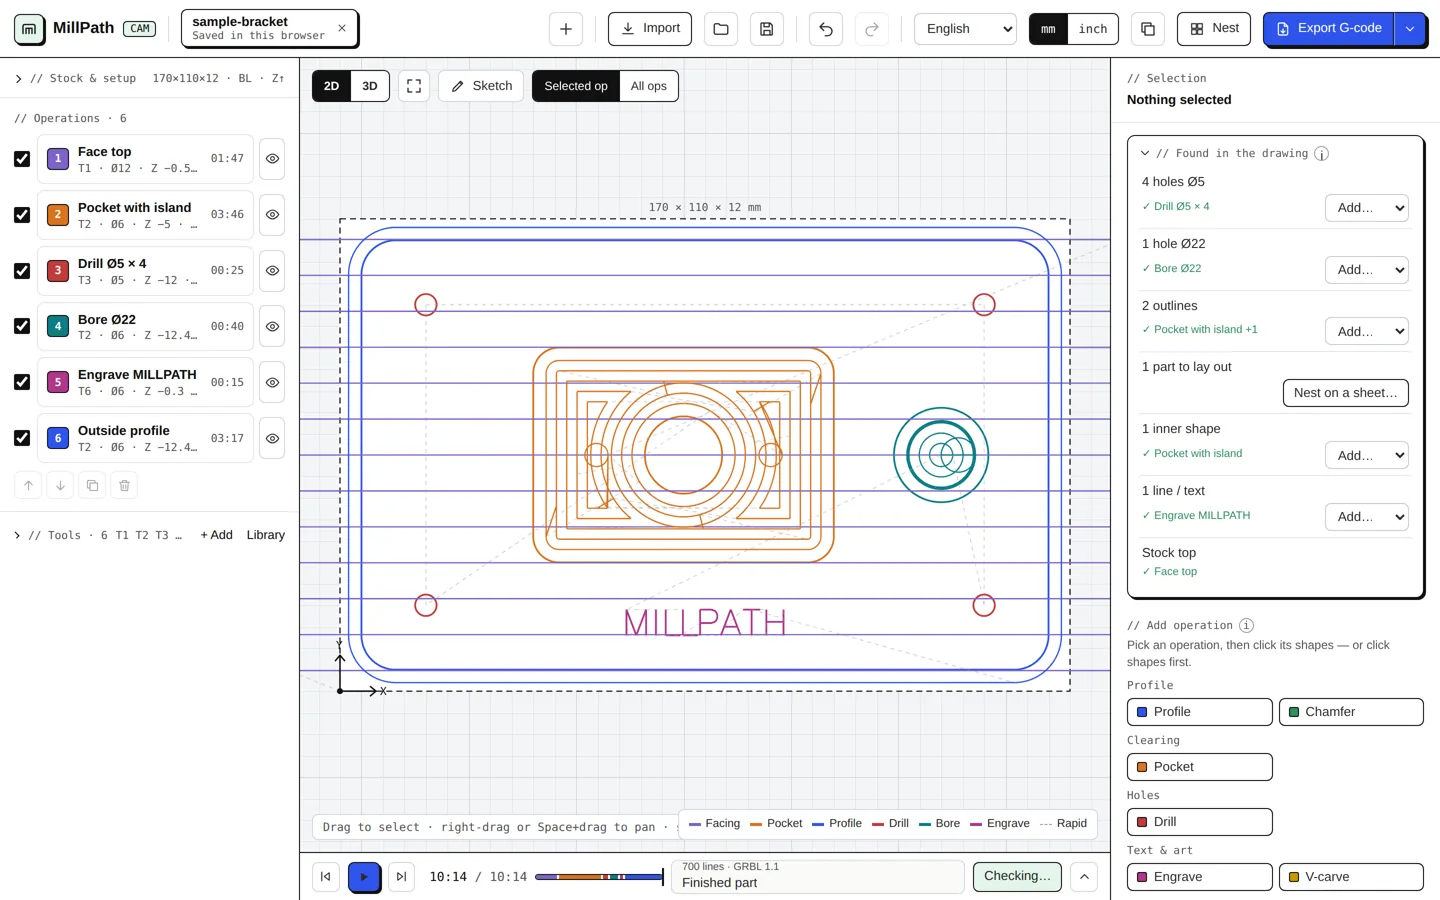Uncheck the Bore Ø22 operation
The width and height of the screenshot is (1440, 900).
22,326
